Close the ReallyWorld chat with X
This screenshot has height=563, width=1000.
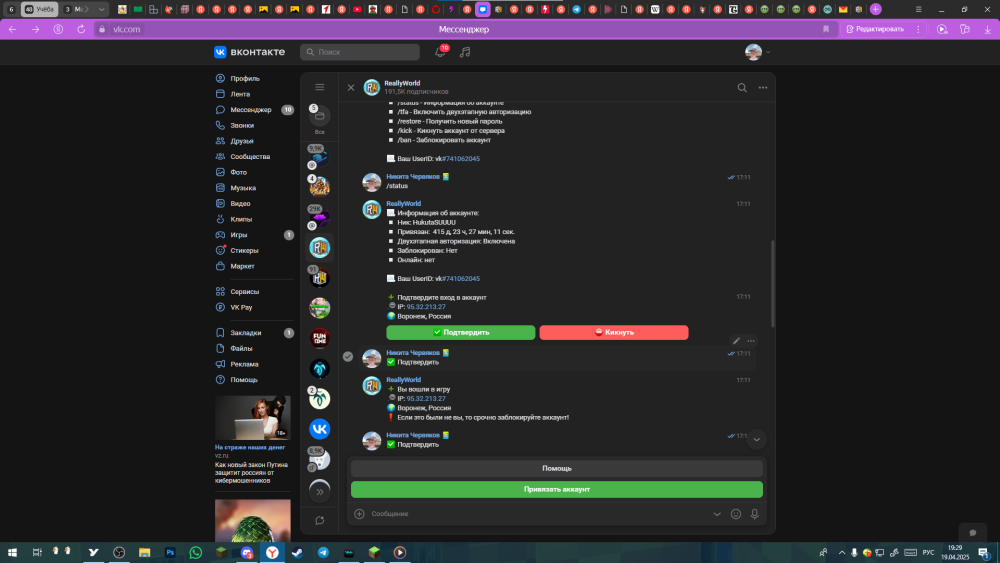[351, 87]
